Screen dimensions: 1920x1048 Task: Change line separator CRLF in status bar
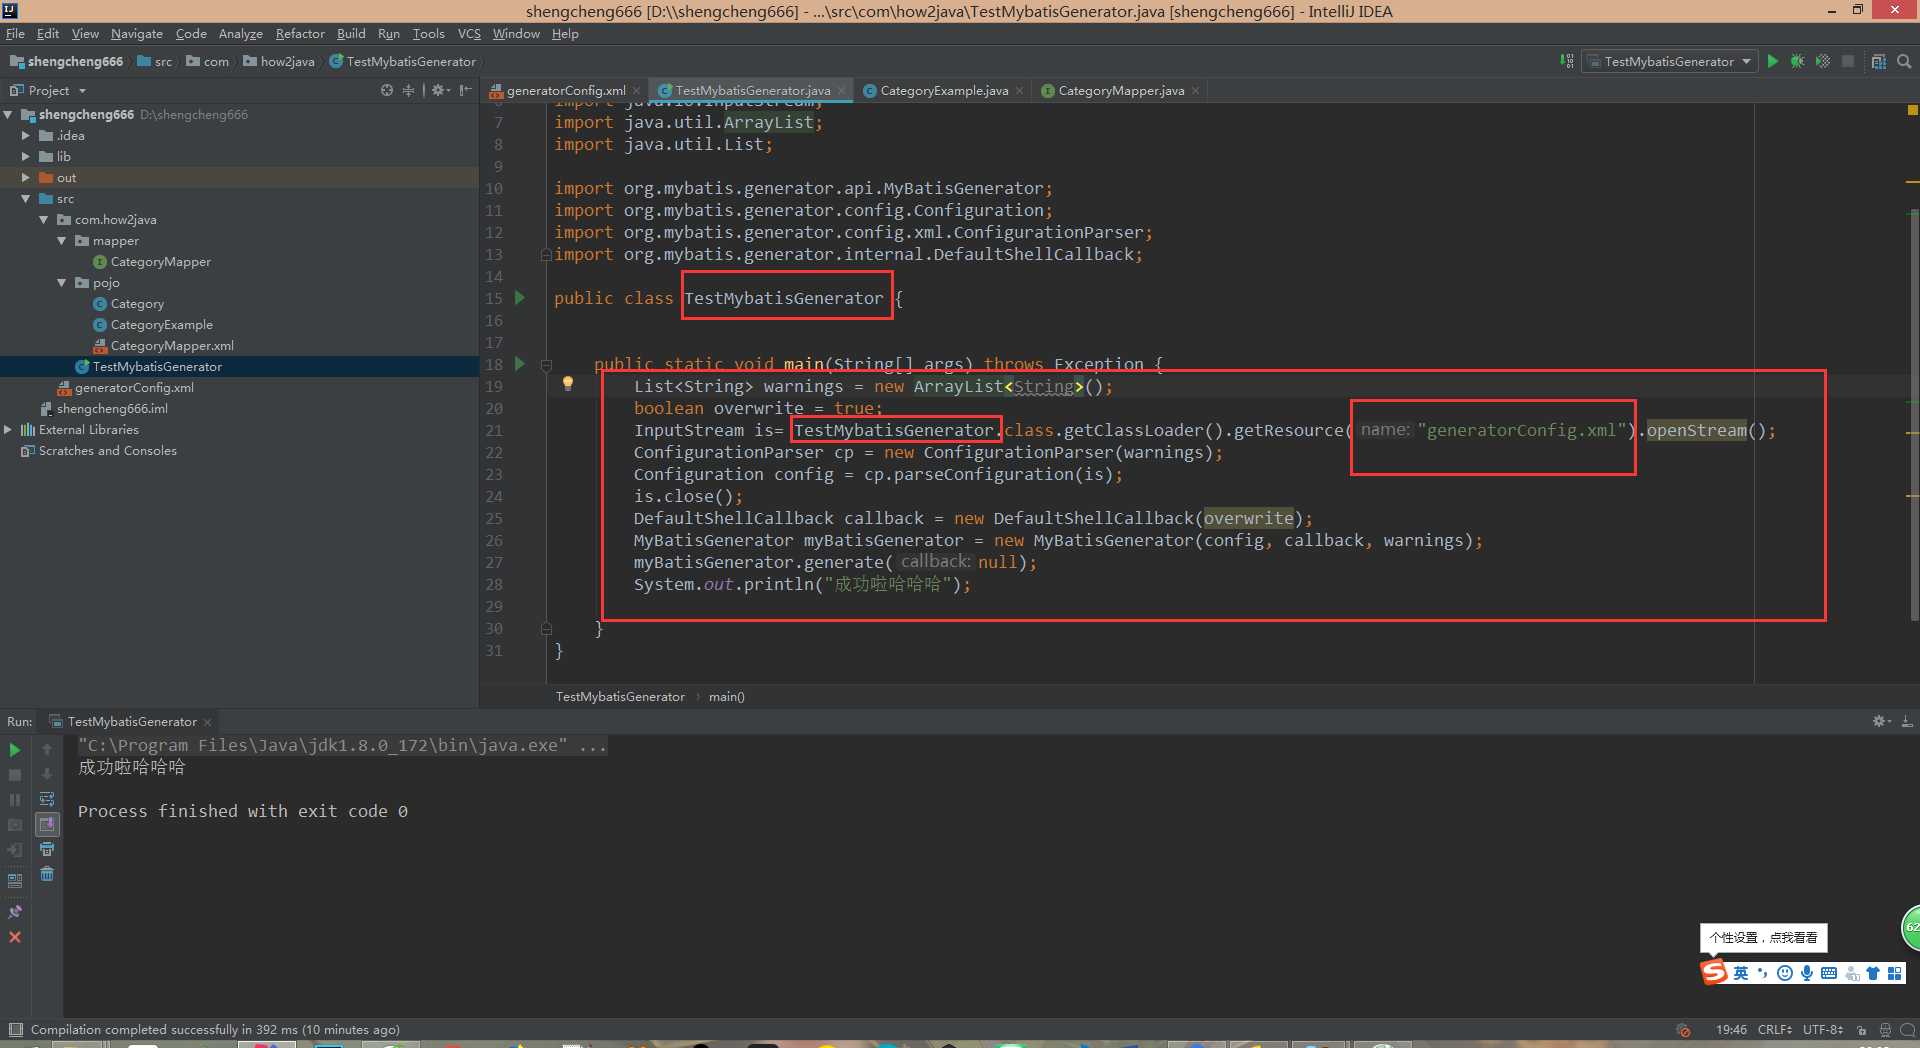(x=1775, y=1029)
